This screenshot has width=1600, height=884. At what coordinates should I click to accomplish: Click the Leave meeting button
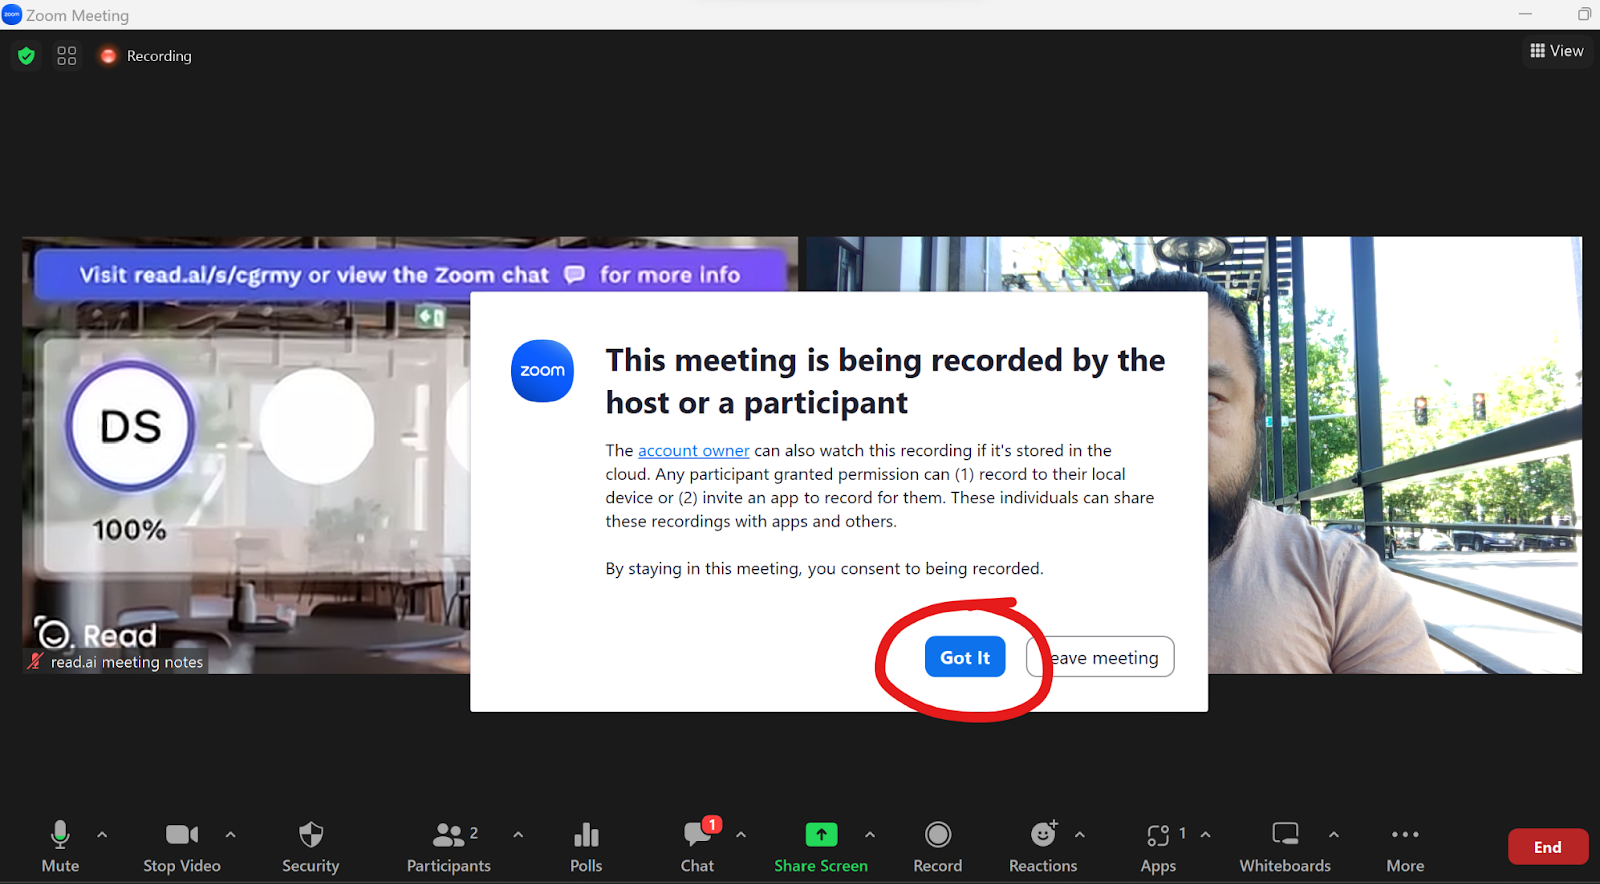(x=1100, y=657)
